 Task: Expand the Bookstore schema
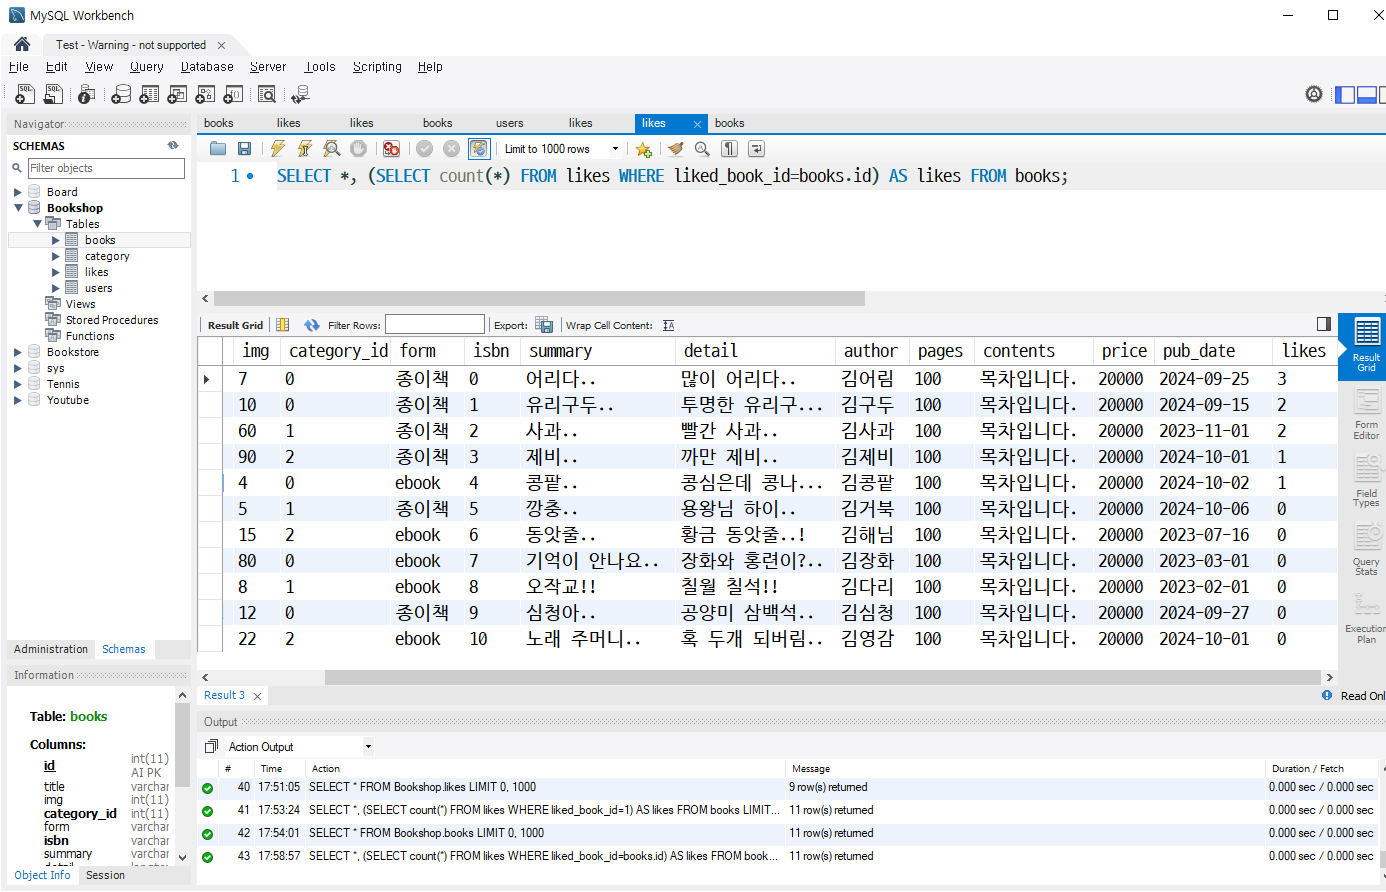(x=18, y=352)
